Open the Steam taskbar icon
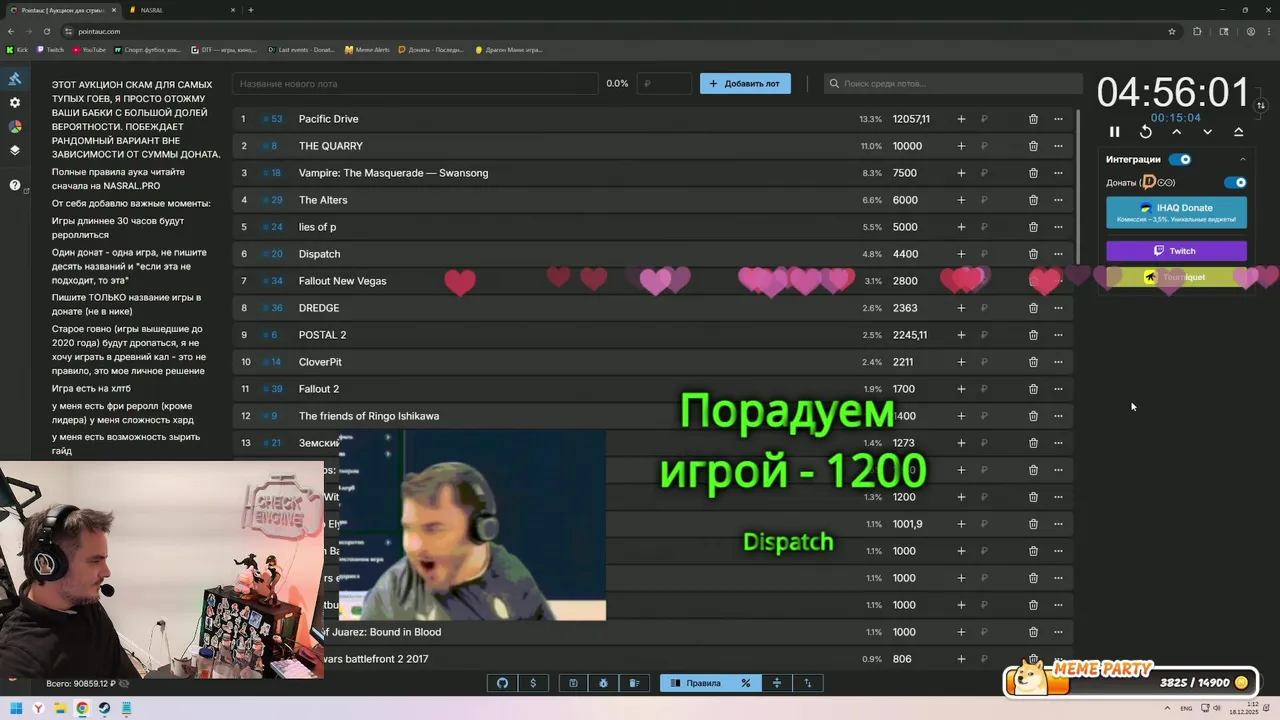The width and height of the screenshot is (1280, 720). [x=104, y=708]
